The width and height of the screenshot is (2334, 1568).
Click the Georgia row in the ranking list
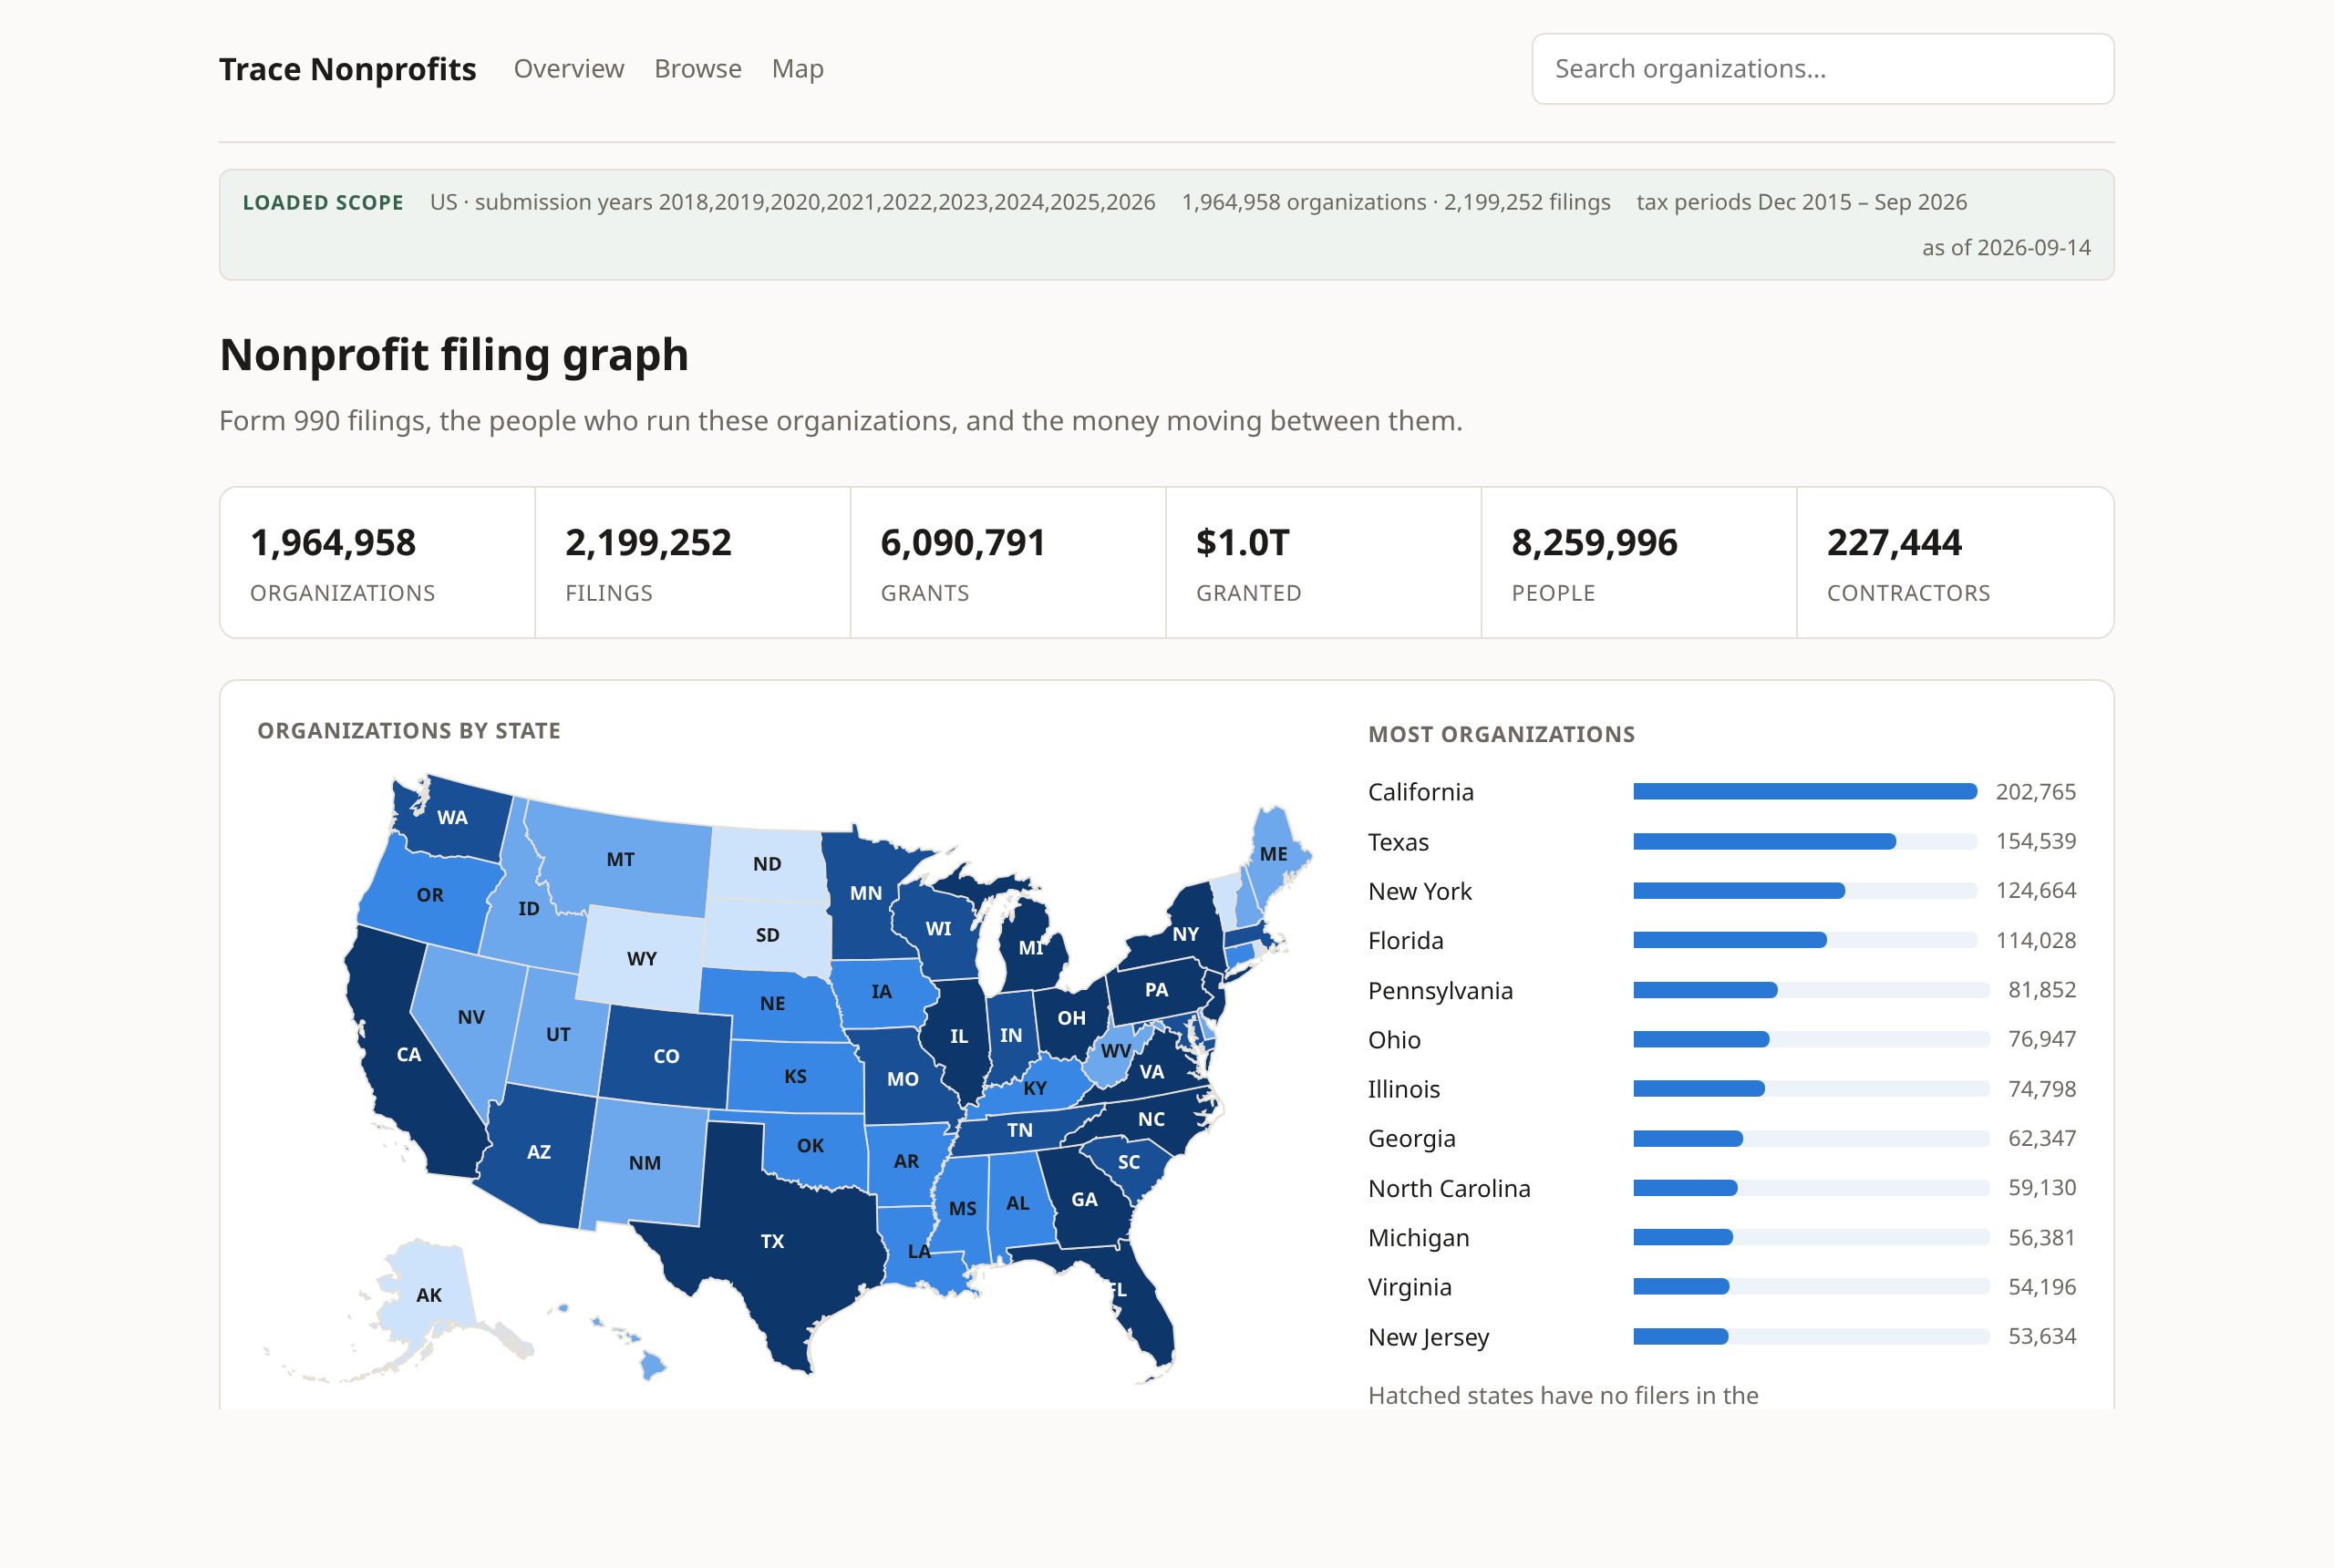pyautogui.click(x=1722, y=1138)
